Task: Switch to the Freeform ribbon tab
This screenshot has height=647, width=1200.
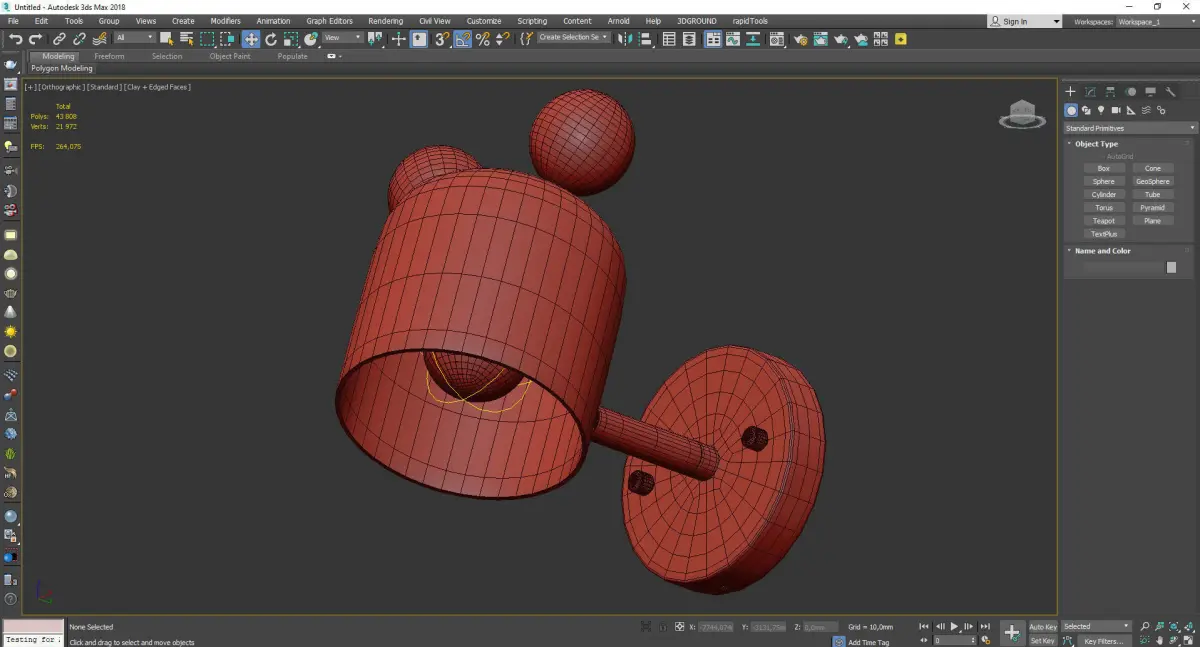Action: [109, 56]
